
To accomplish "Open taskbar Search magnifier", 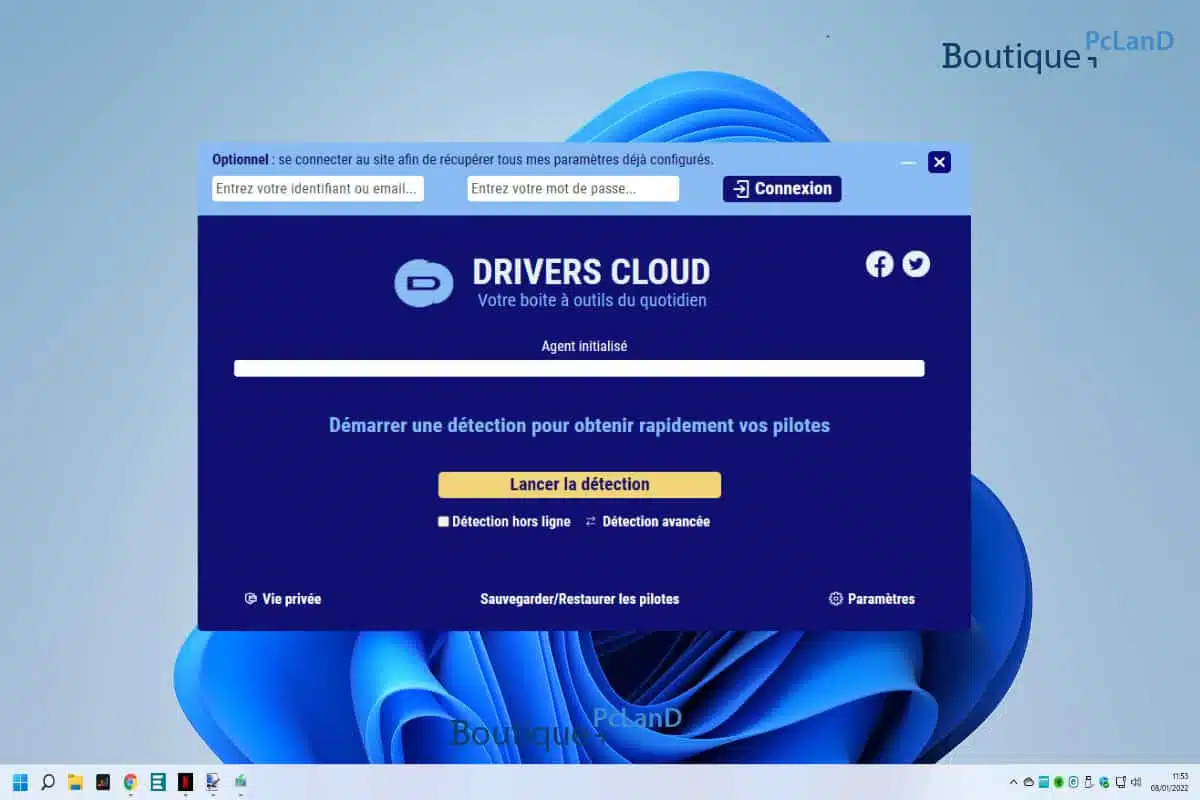I will [47, 782].
